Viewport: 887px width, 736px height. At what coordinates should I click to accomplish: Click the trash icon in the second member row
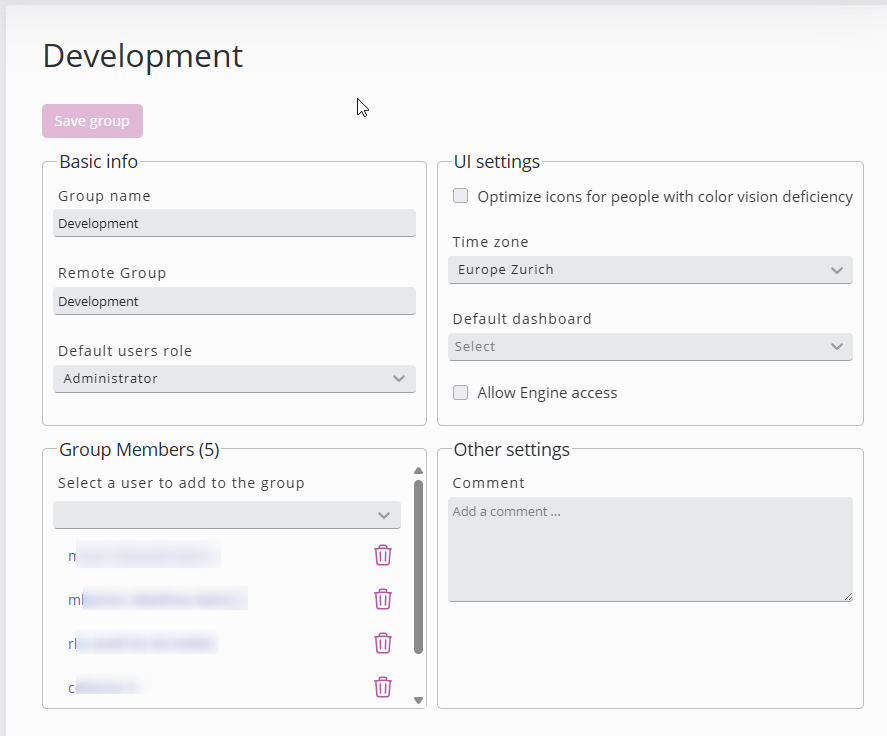coord(382,599)
